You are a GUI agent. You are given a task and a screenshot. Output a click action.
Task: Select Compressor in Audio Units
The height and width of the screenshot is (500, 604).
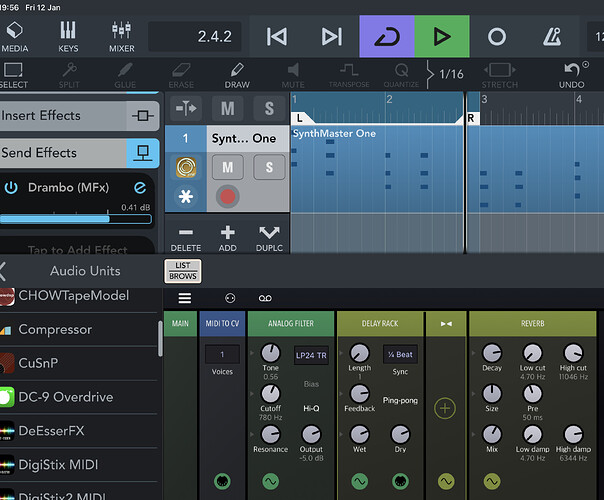[x=79, y=329]
